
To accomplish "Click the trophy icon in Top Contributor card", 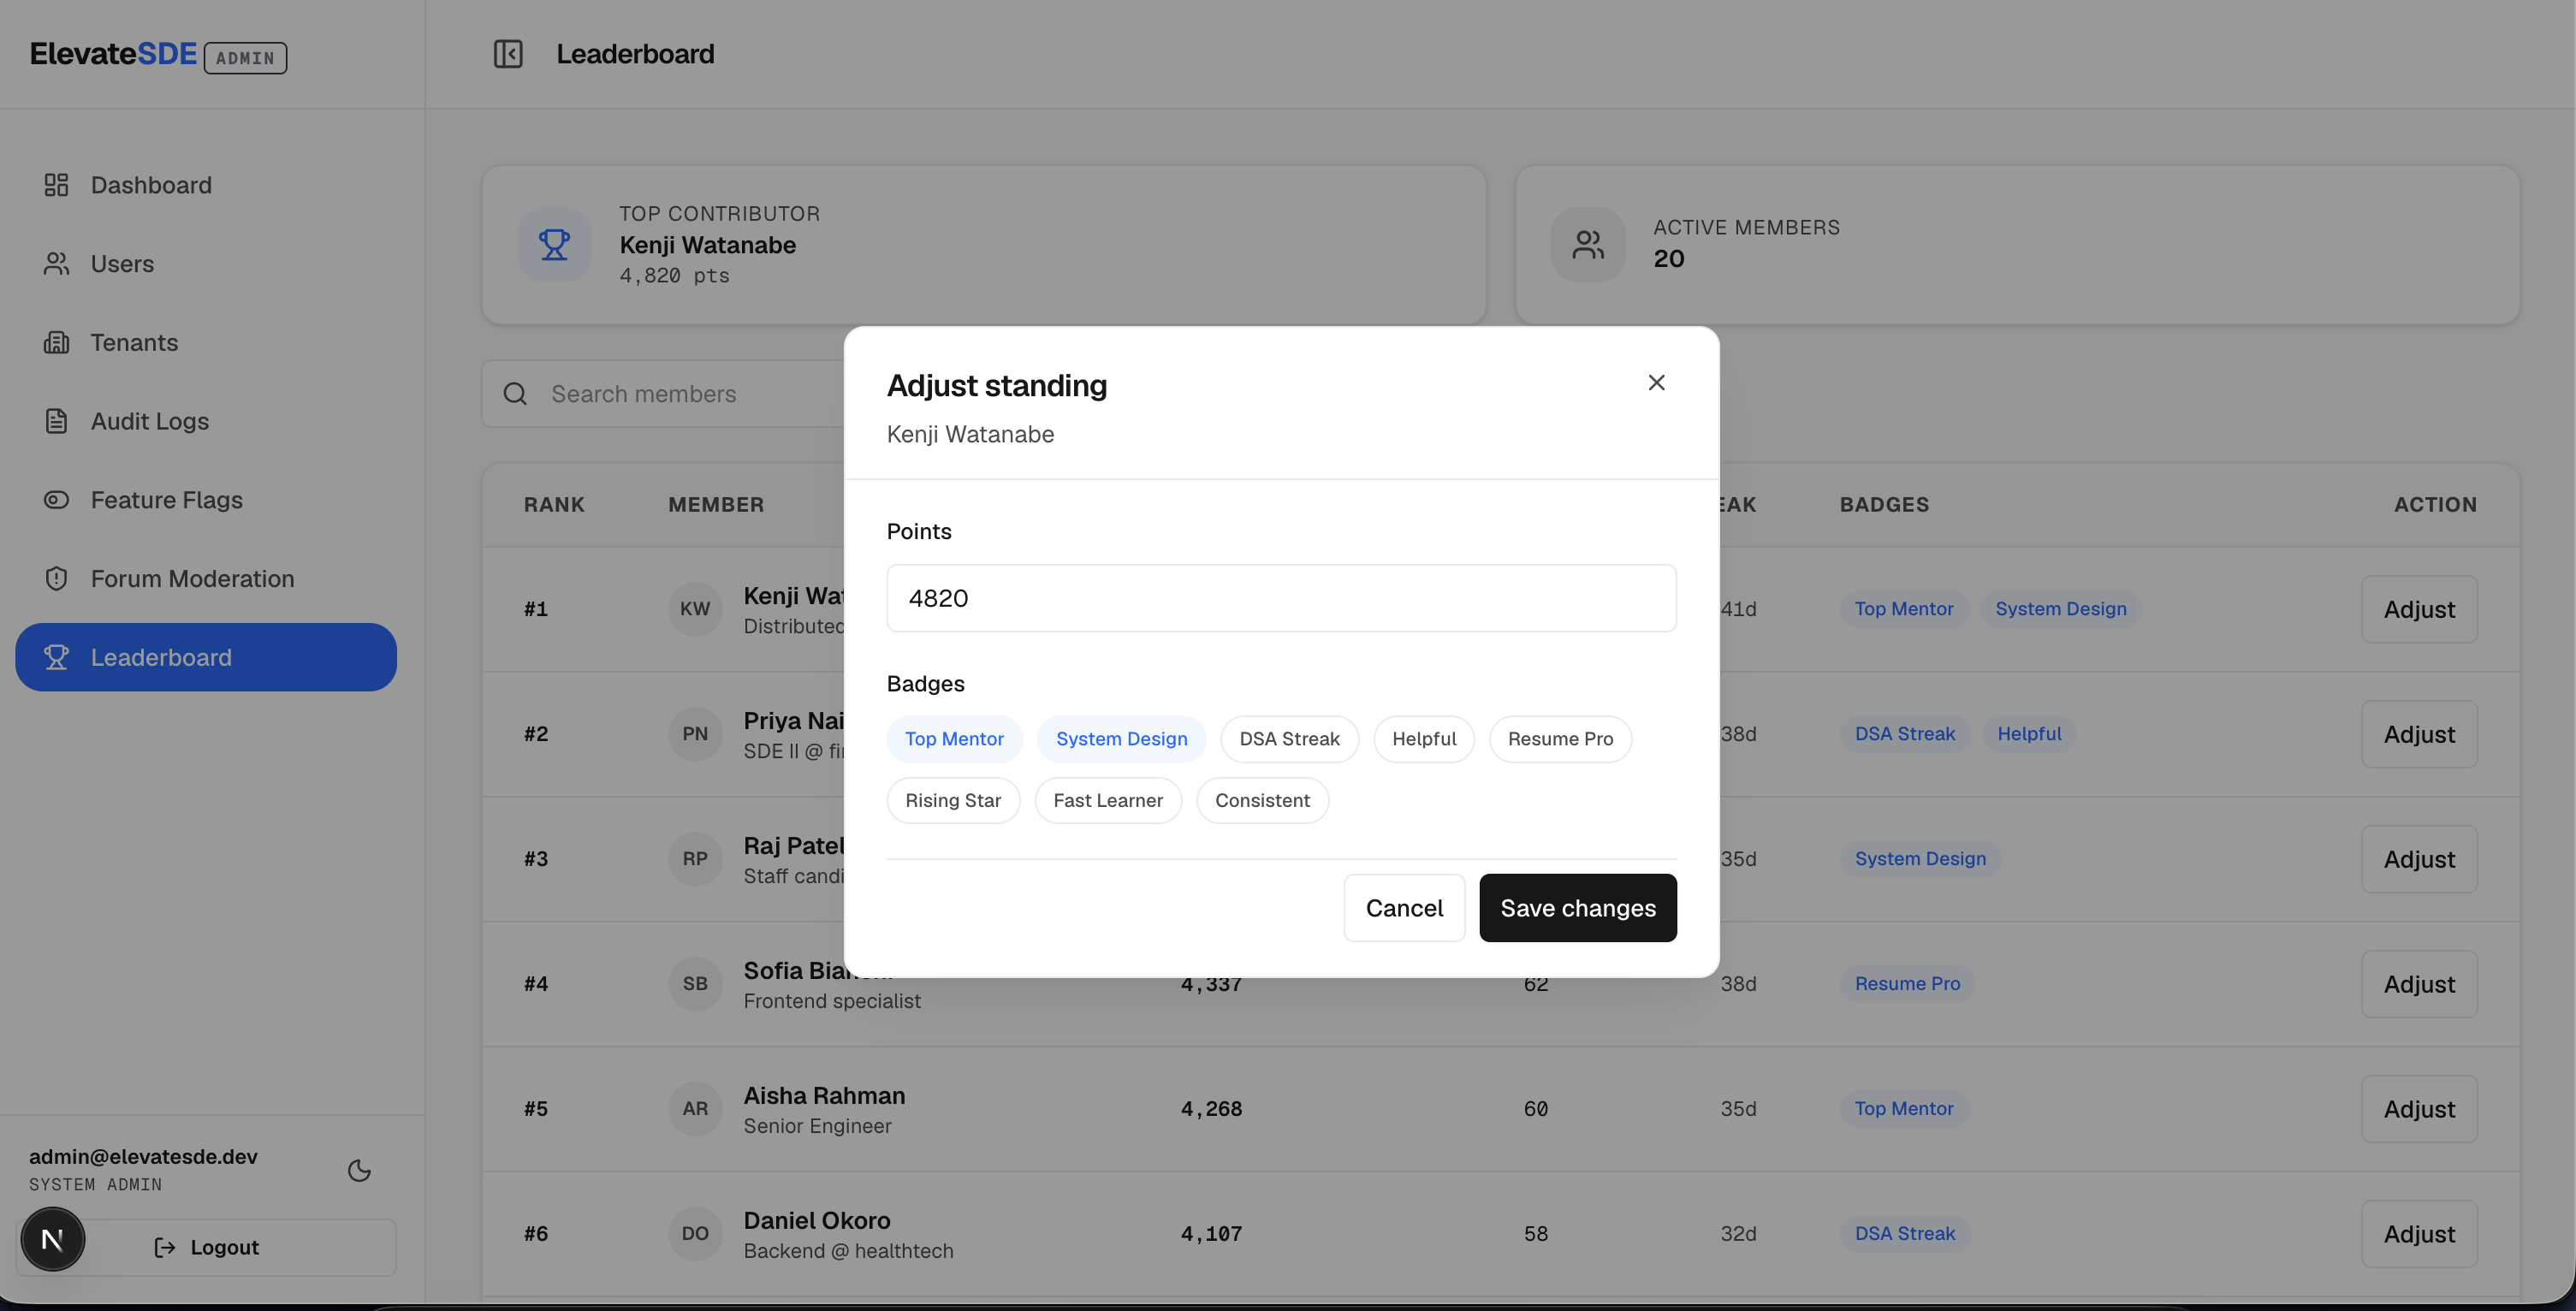I will (554, 244).
